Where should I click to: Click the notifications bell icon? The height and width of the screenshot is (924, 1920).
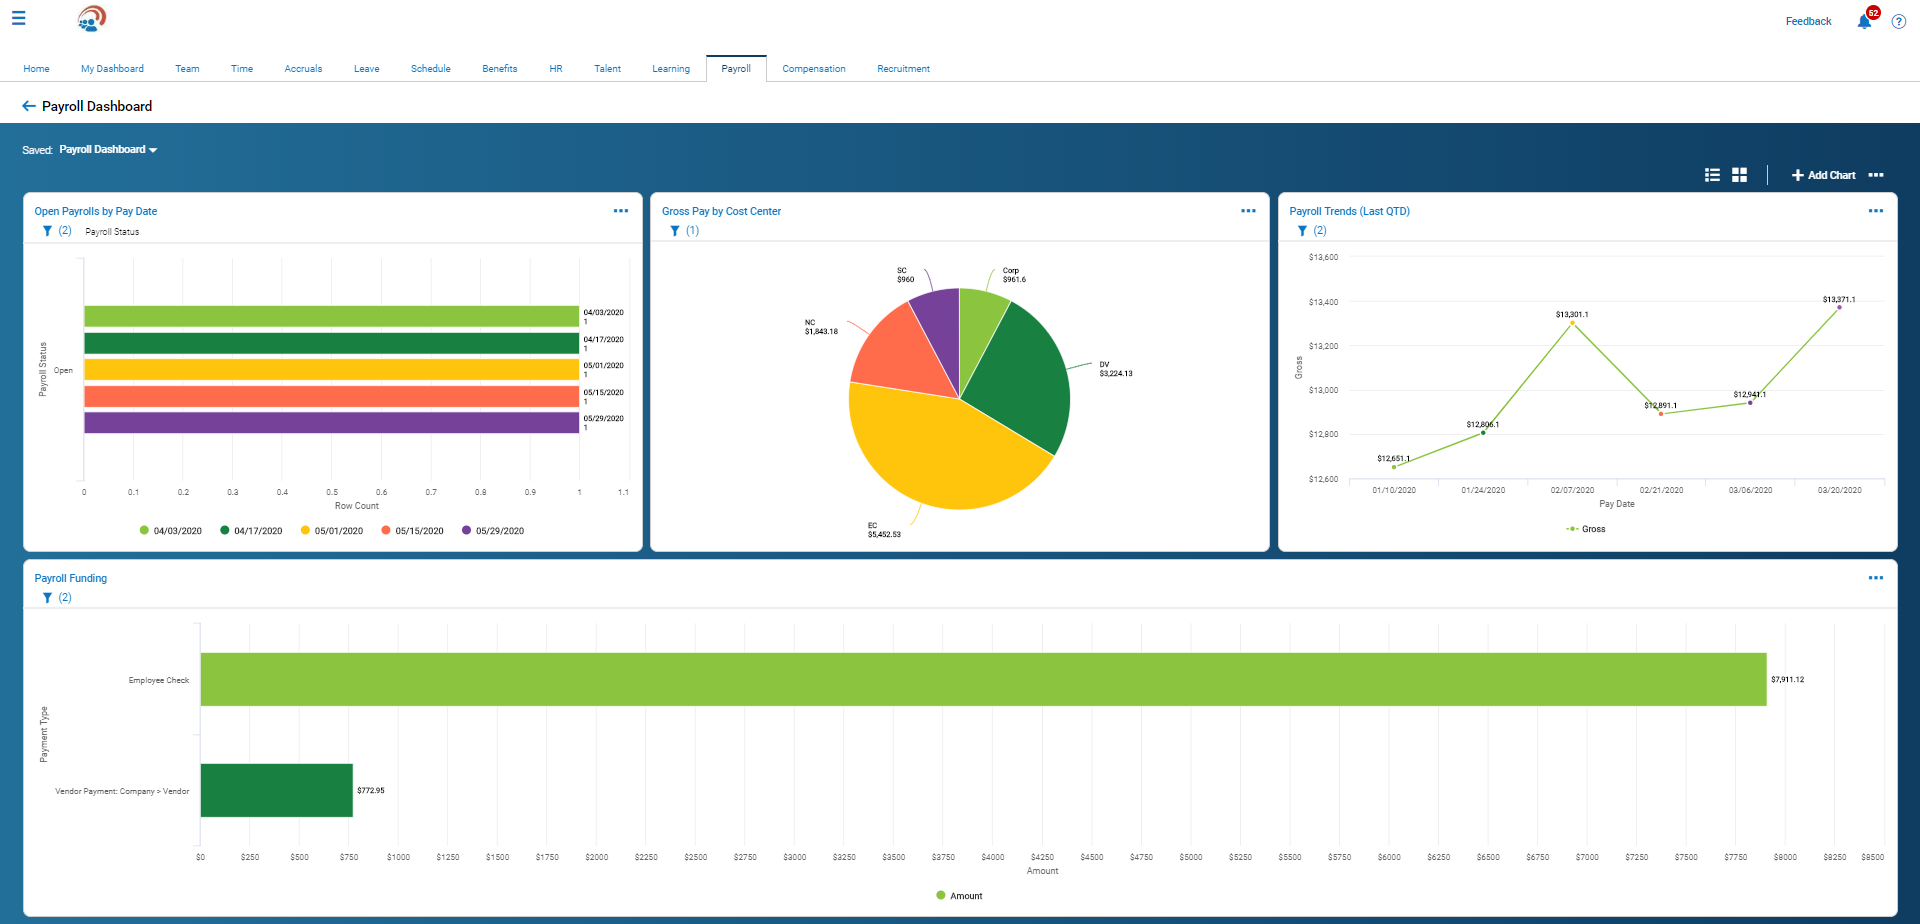click(1864, 21)
